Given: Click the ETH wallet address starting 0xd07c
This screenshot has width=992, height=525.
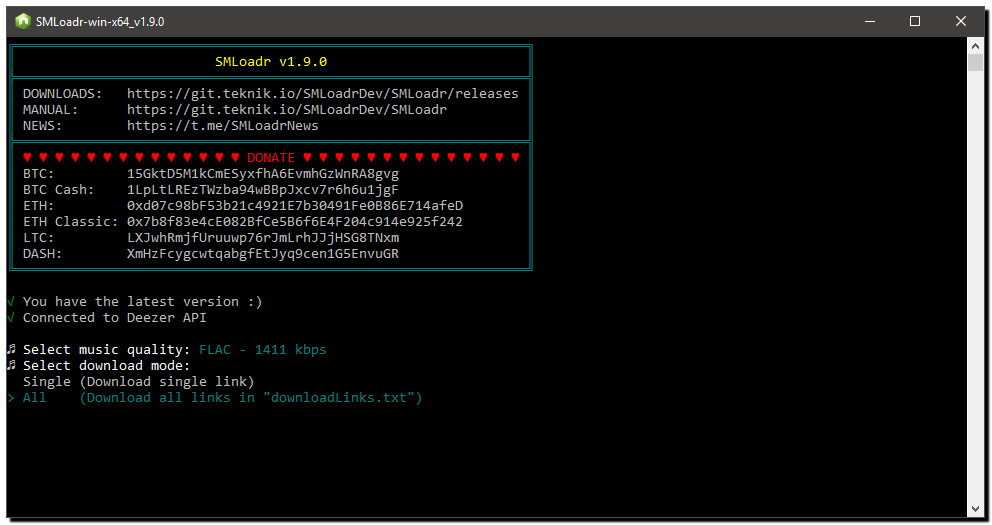Looking at the screenshot, I should (295, 206).
